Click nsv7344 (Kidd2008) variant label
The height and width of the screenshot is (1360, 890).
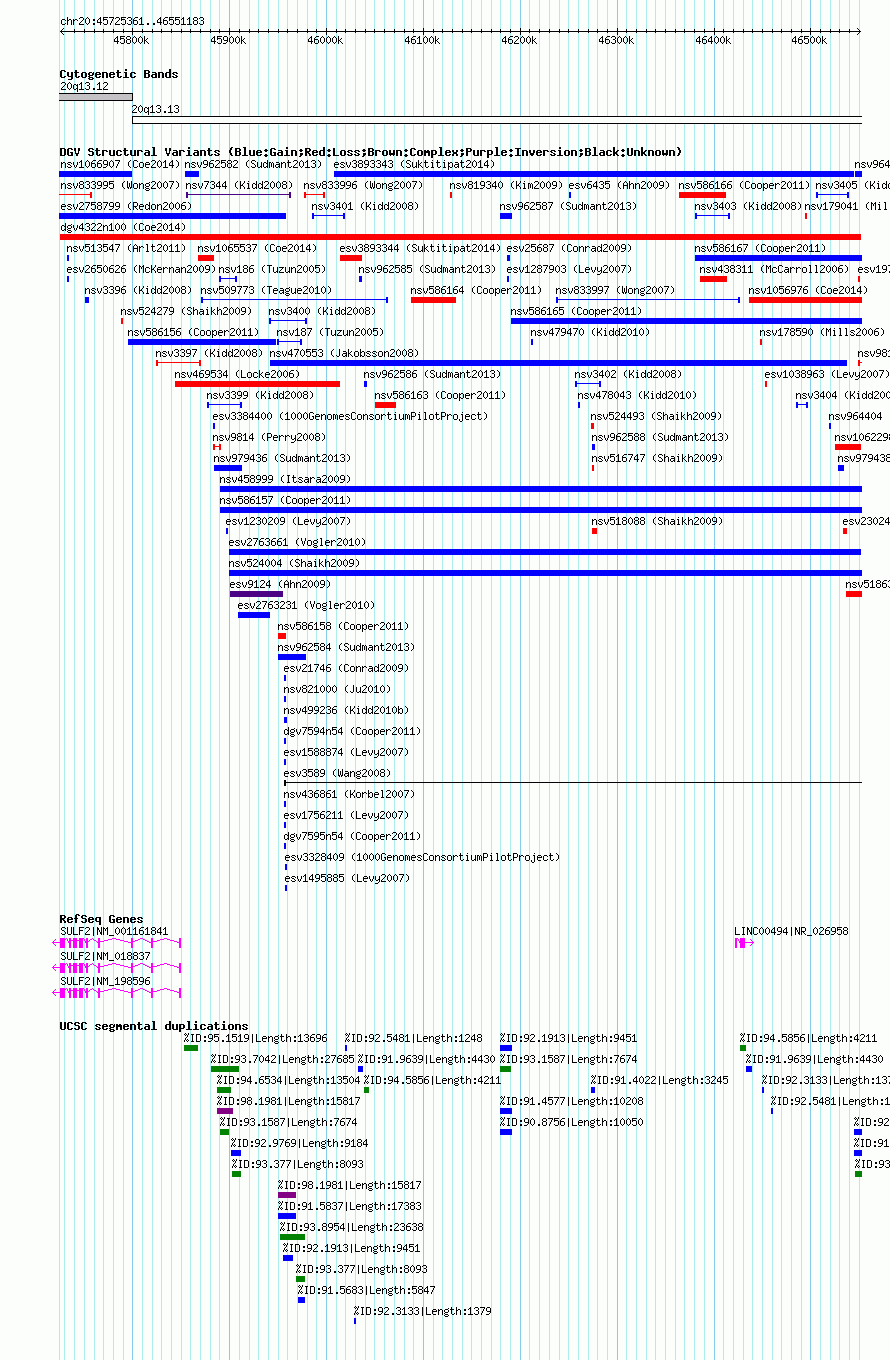(x=239, y=185)
